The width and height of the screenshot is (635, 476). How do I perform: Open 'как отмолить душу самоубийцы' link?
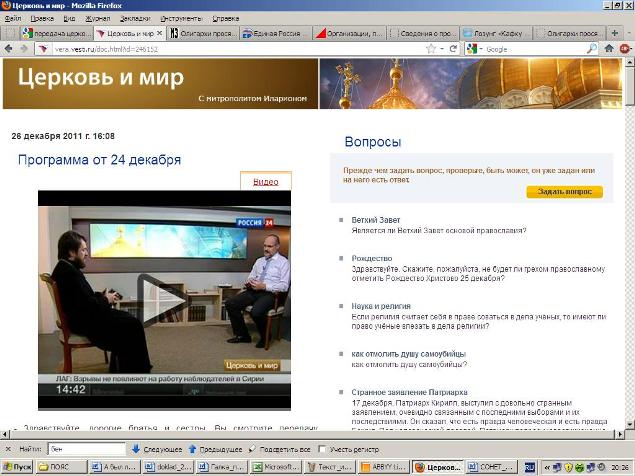point(409,354)
